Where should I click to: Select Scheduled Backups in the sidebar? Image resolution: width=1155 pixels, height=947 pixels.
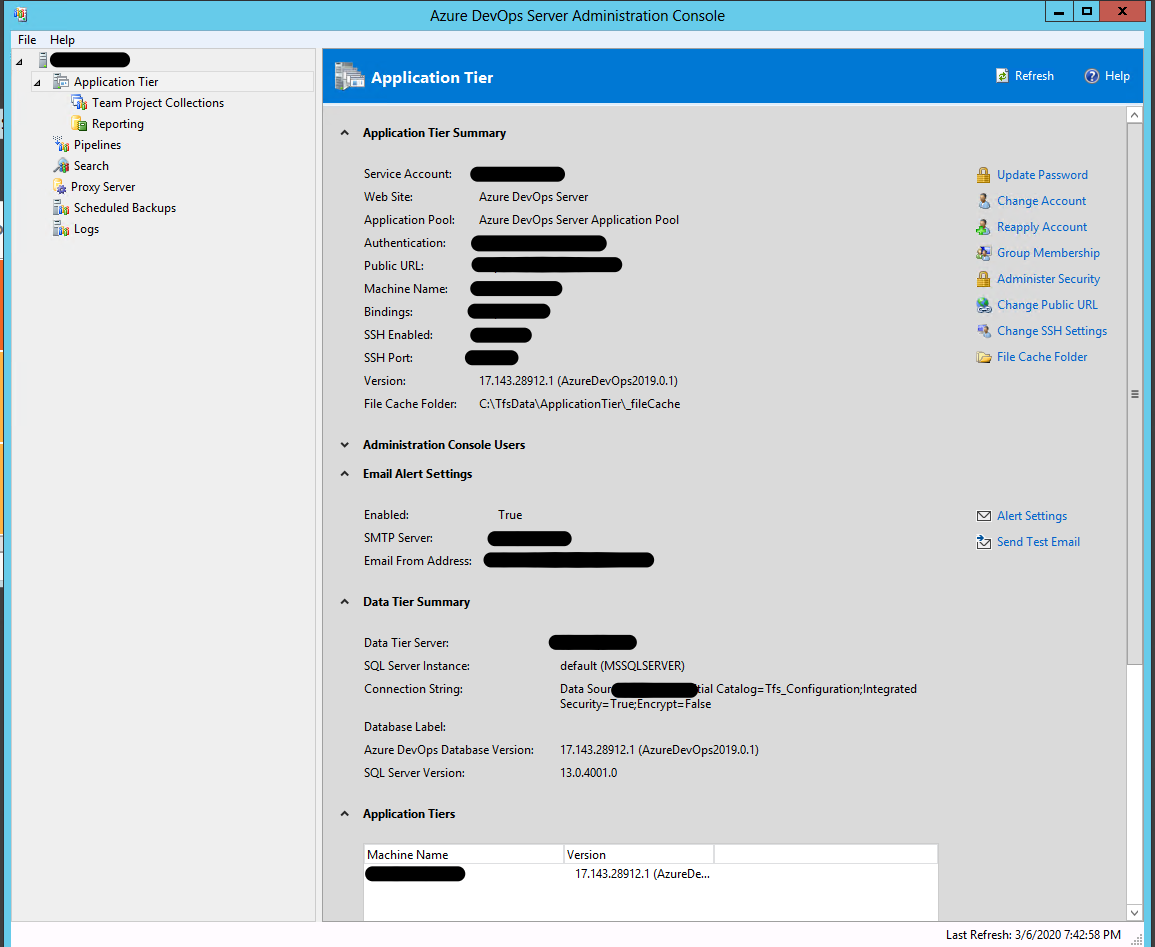(x=124, y=208)
